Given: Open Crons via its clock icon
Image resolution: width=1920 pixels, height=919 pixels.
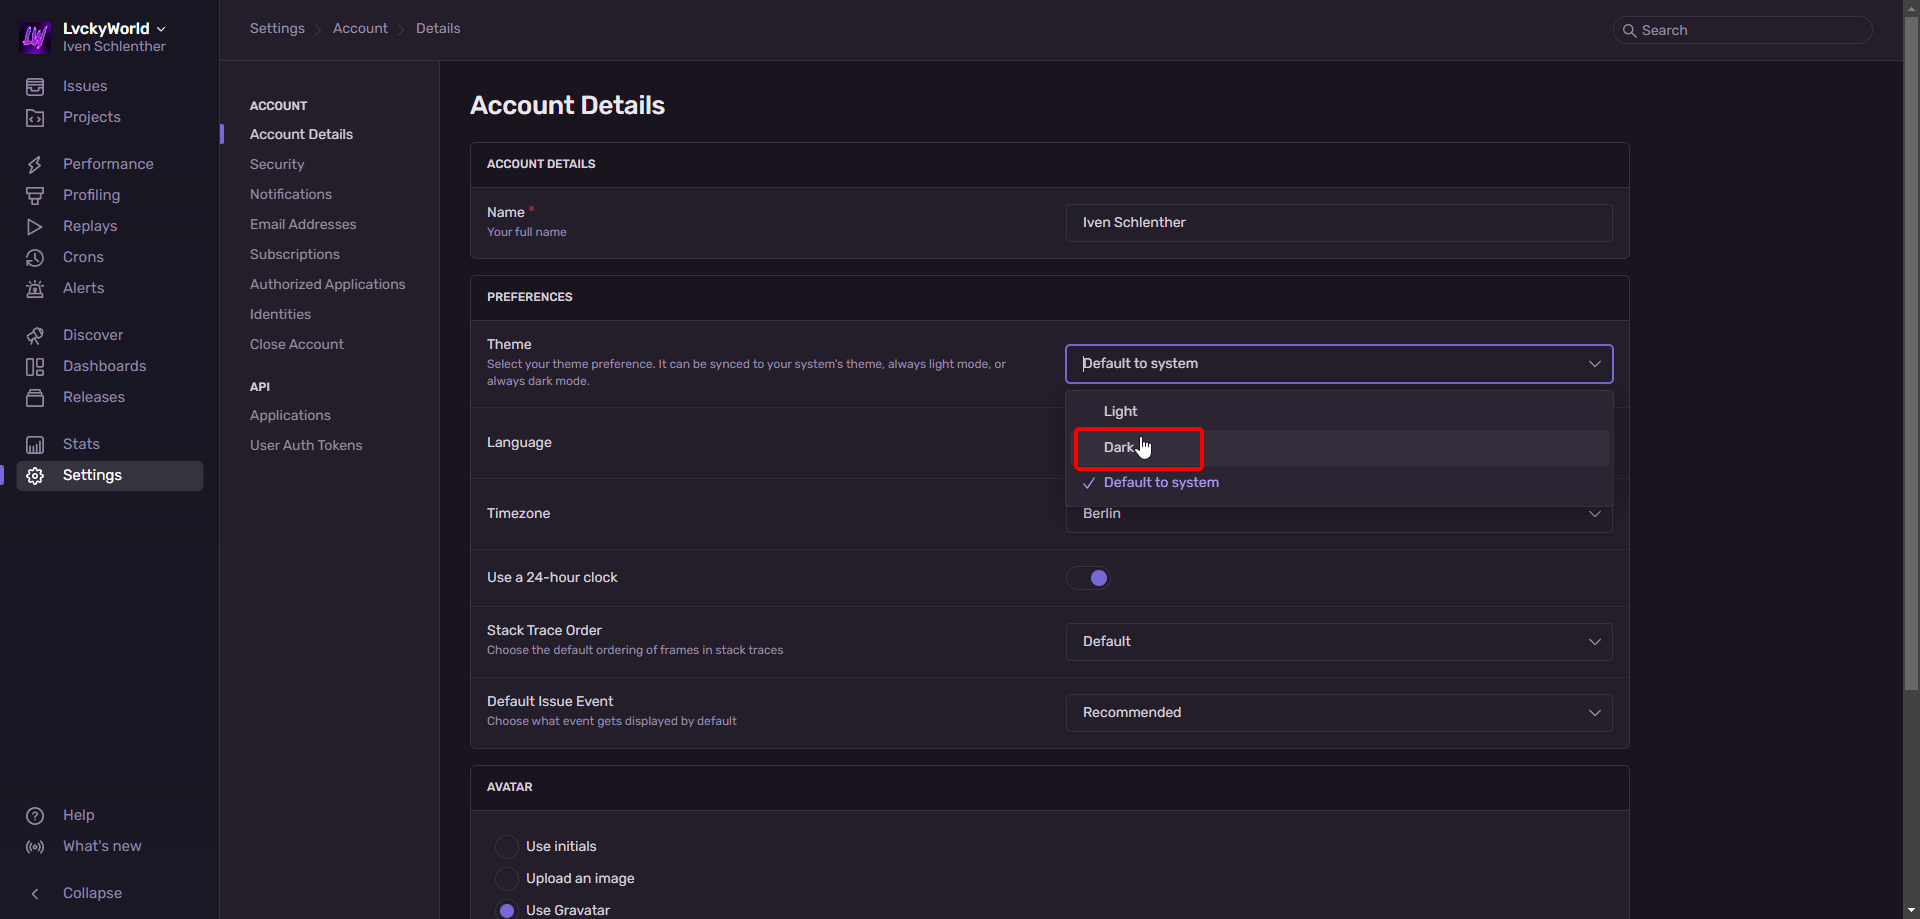Looking at the screenshot, I should click(x=35, y=258).
